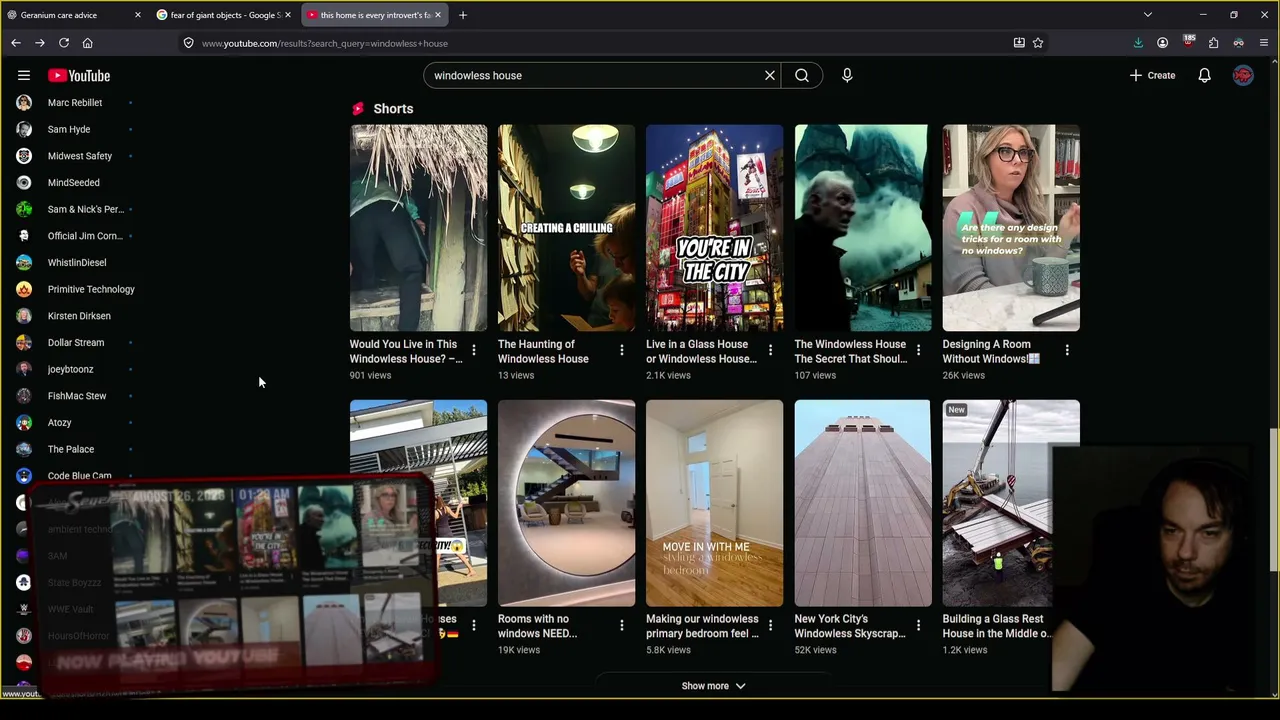Open options for Would You Live in This Windowless House short
This screenshot has width=1280, height=720.
[x=474, y=350]
